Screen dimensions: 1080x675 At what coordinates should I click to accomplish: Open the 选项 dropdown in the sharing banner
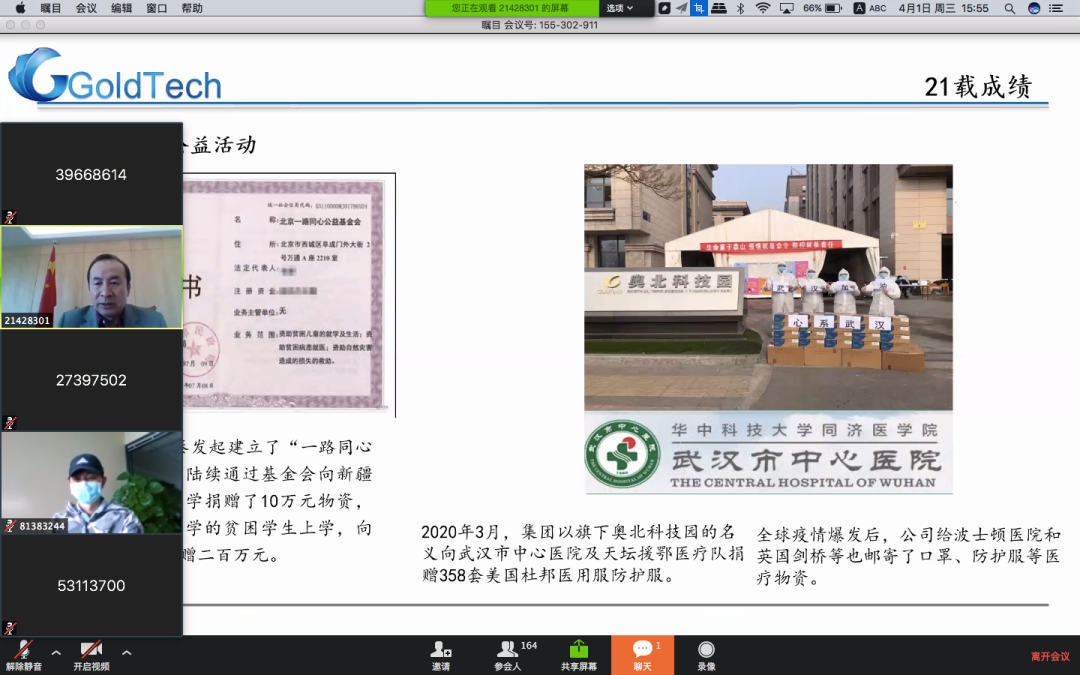[620, 8]
